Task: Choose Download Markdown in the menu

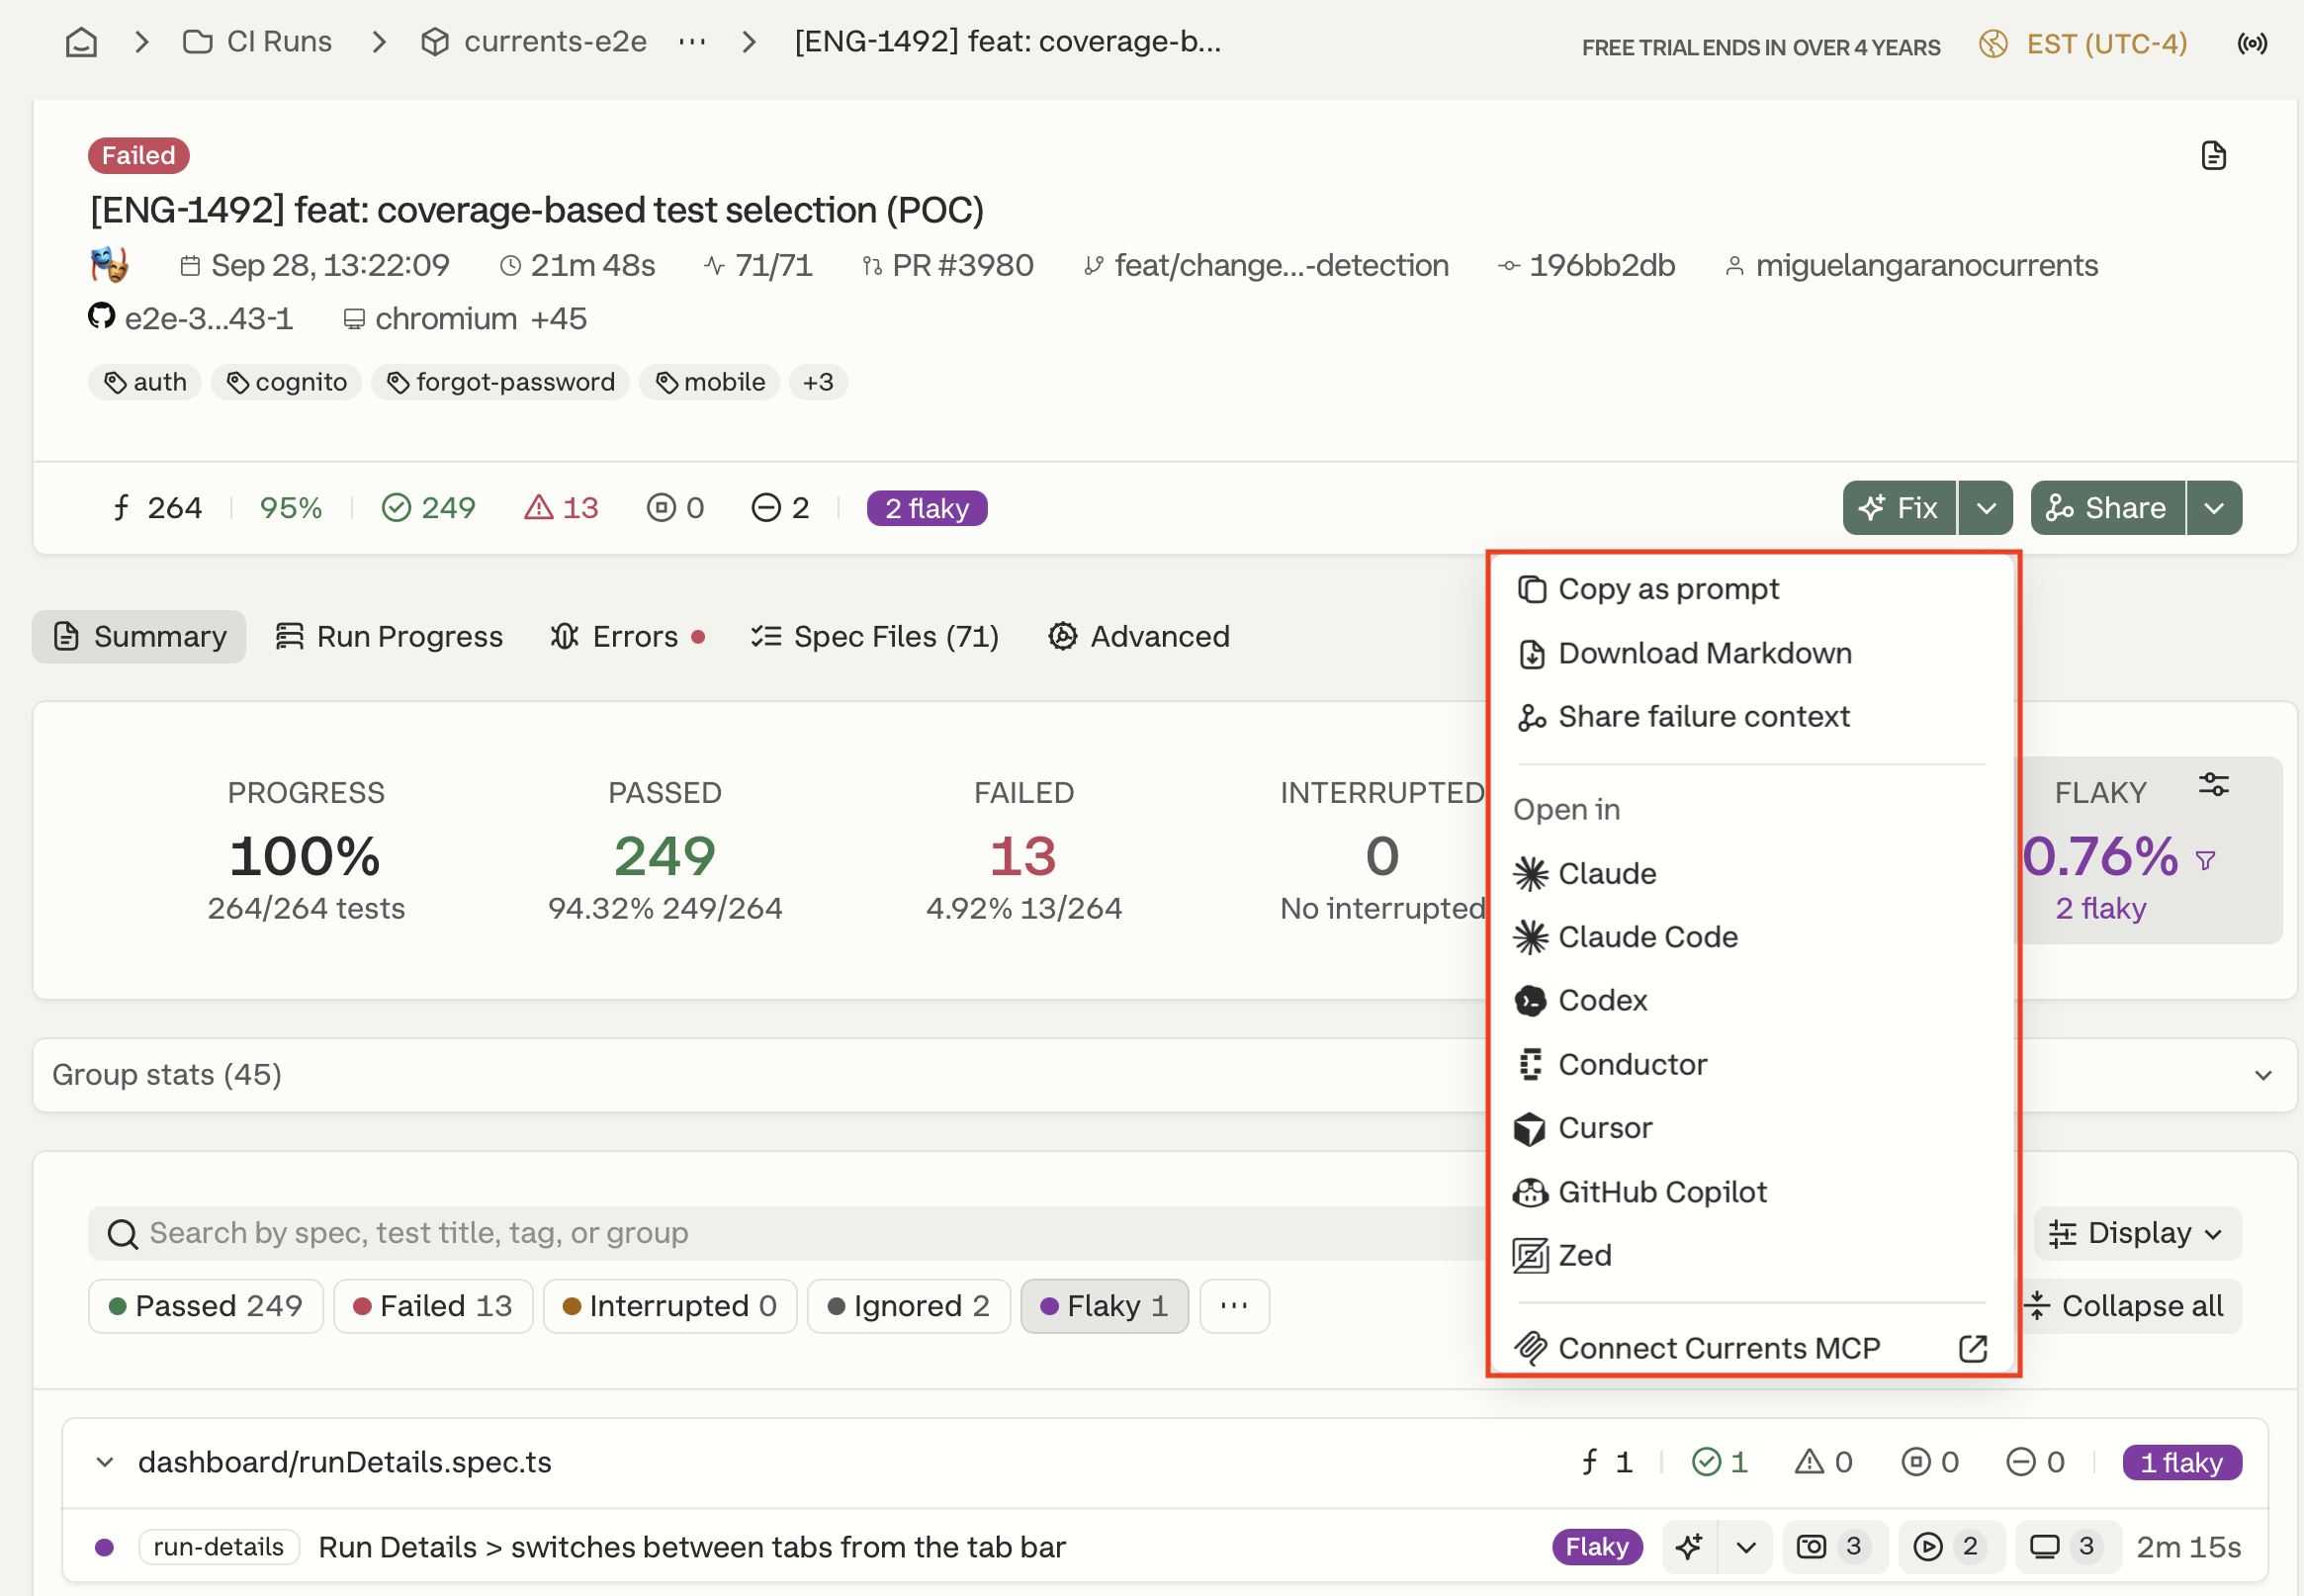Action: (1750, 653)
